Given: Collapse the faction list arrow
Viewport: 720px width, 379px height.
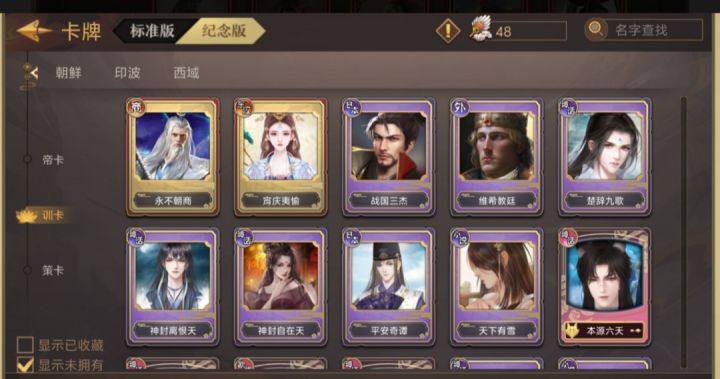Looking at the screenshot, I should 30,73.
